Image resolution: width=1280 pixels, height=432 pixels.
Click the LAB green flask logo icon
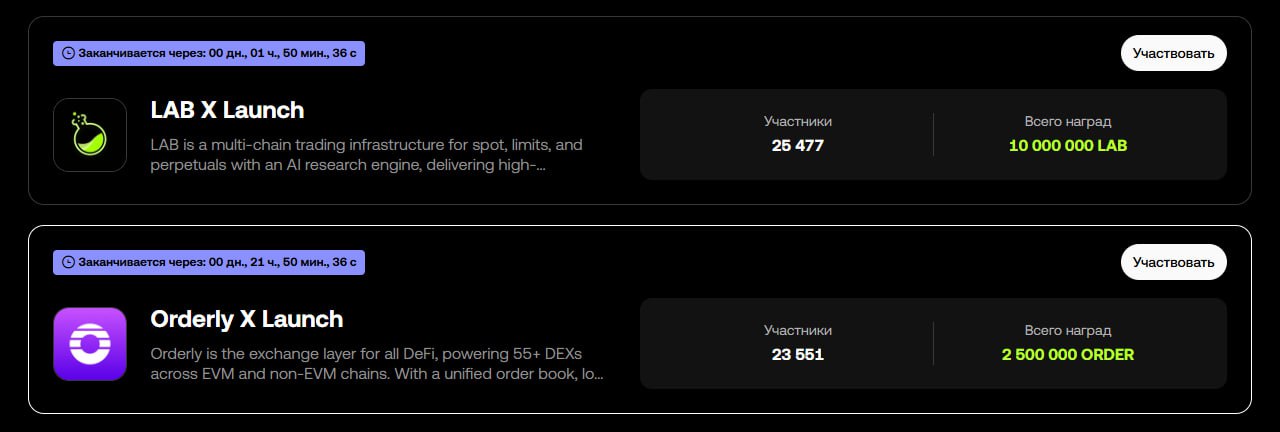pos(90,135)
